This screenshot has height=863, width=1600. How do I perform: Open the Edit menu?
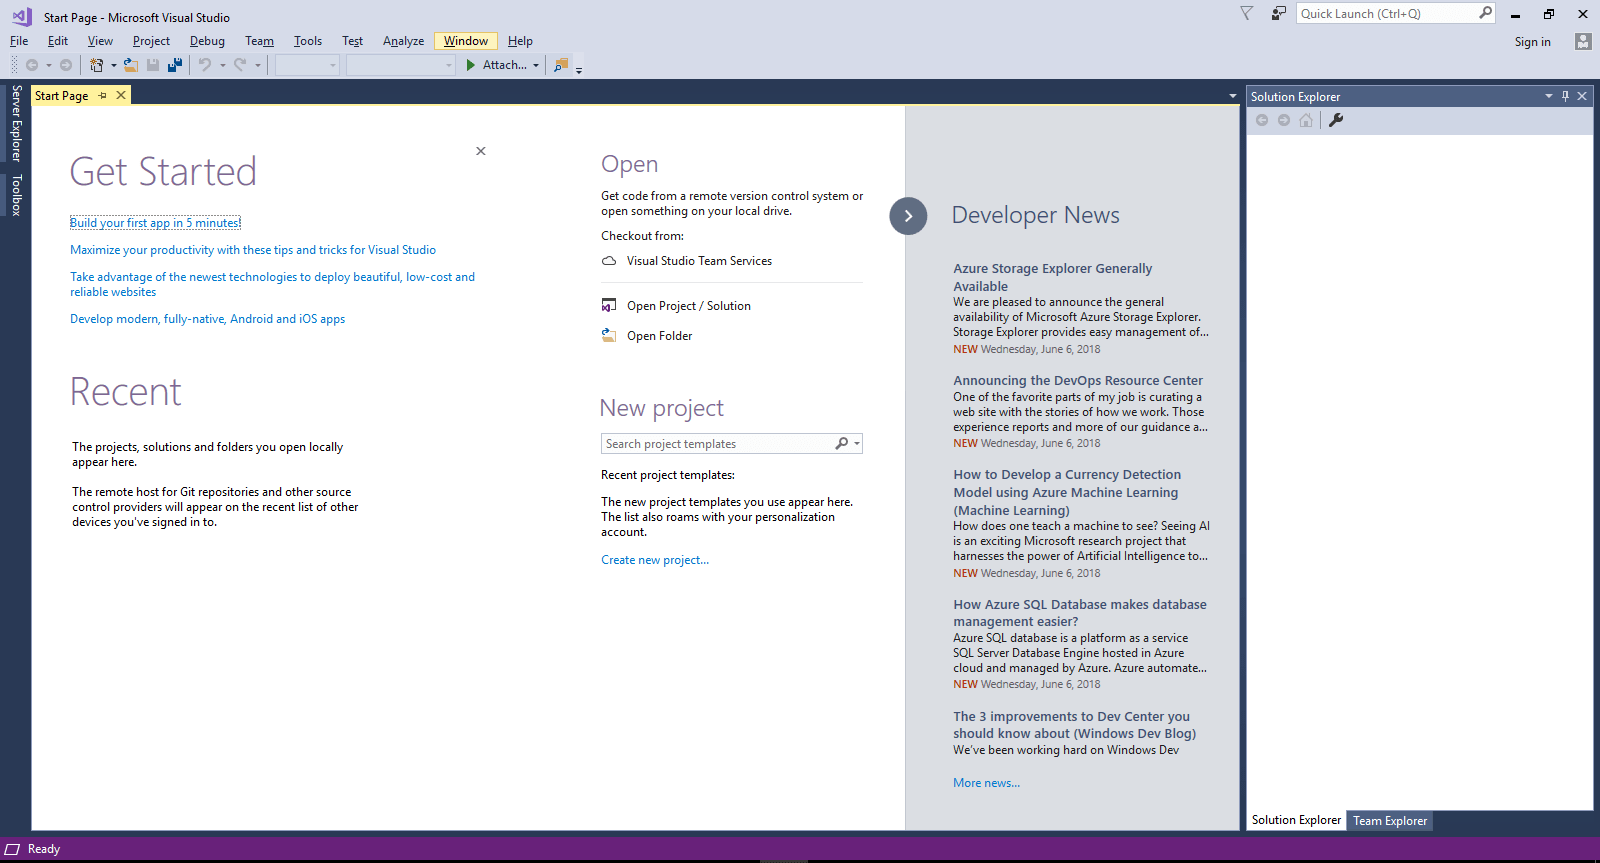coord(58,41)
